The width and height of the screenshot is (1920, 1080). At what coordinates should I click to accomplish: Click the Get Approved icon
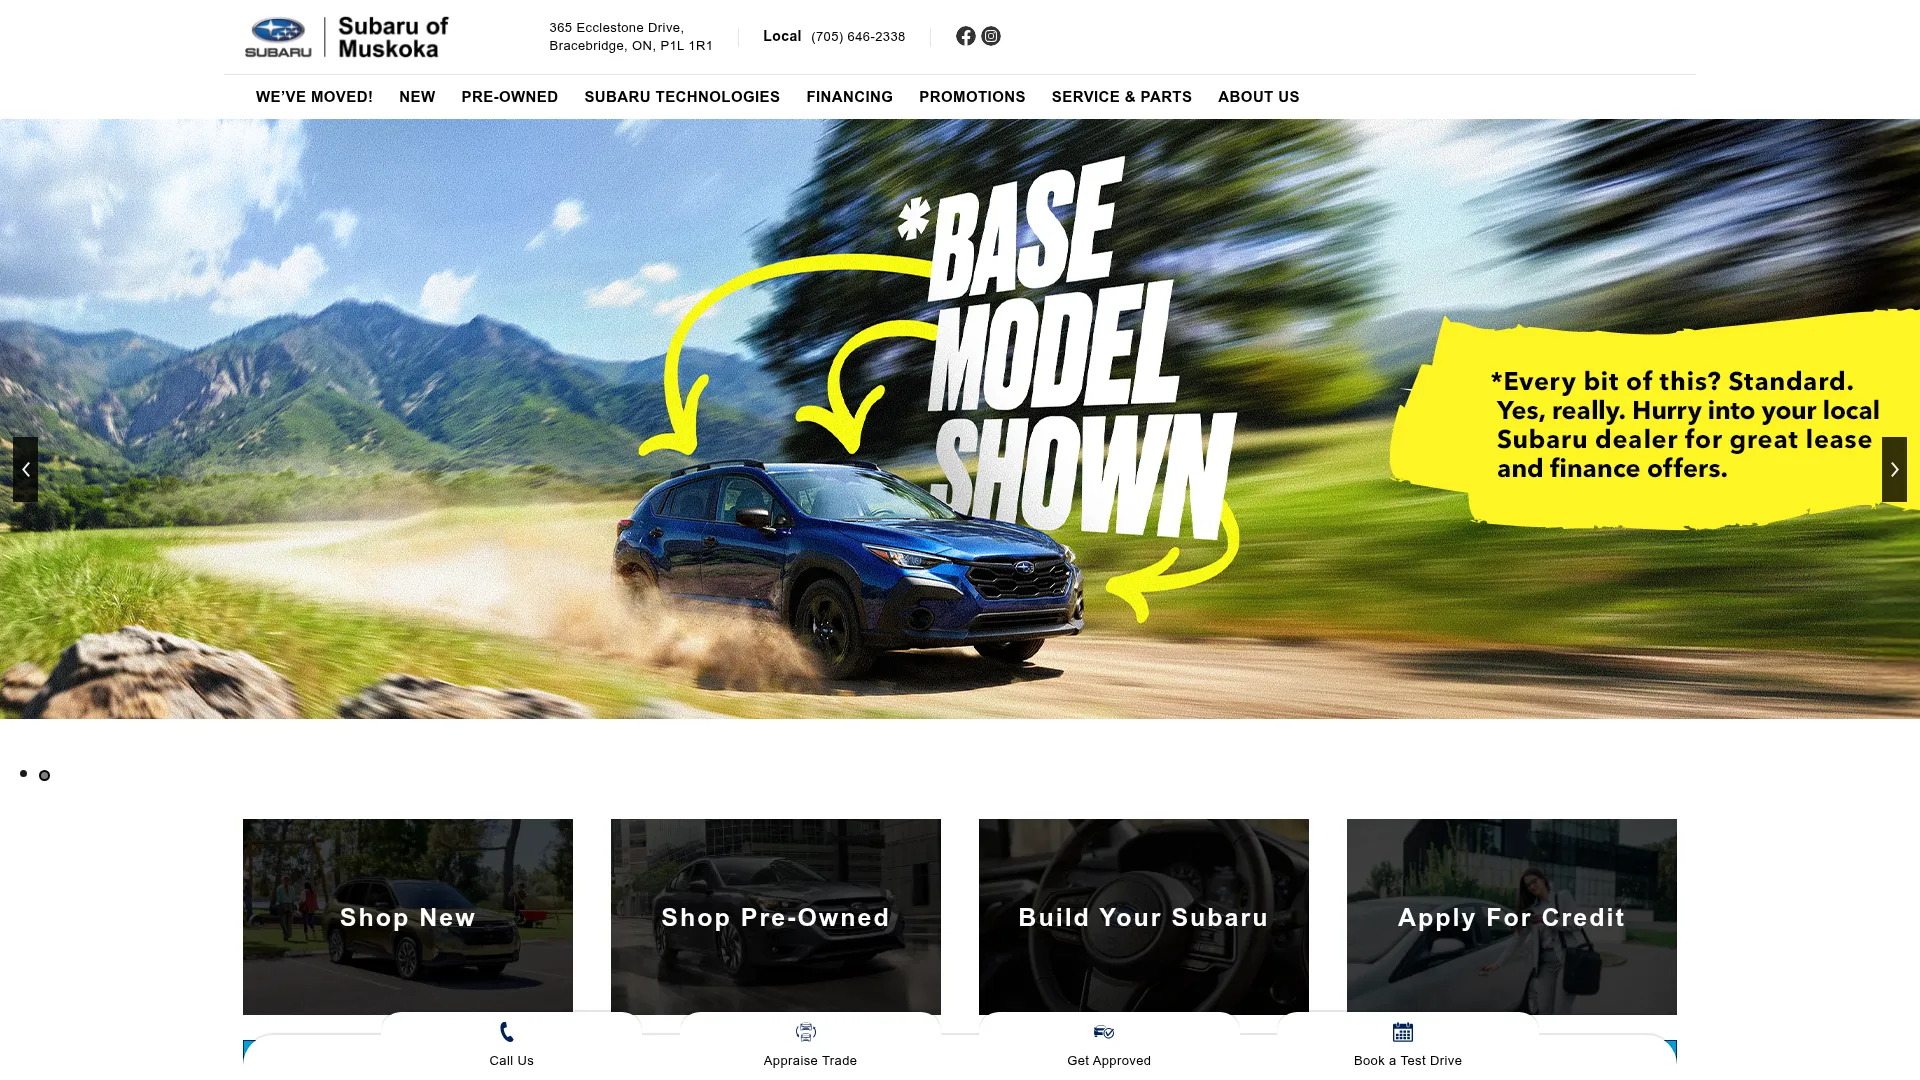coord(1104,1032)
